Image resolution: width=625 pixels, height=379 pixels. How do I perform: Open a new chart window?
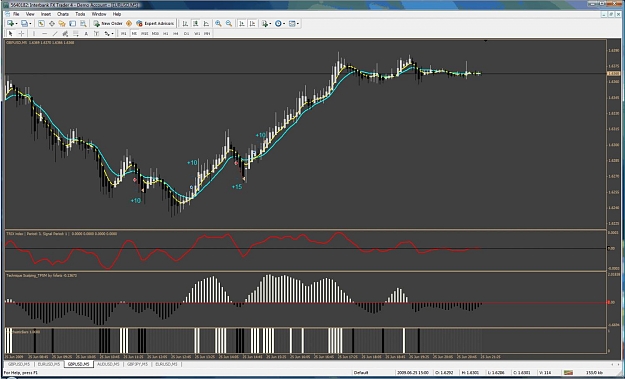[10, 24]
